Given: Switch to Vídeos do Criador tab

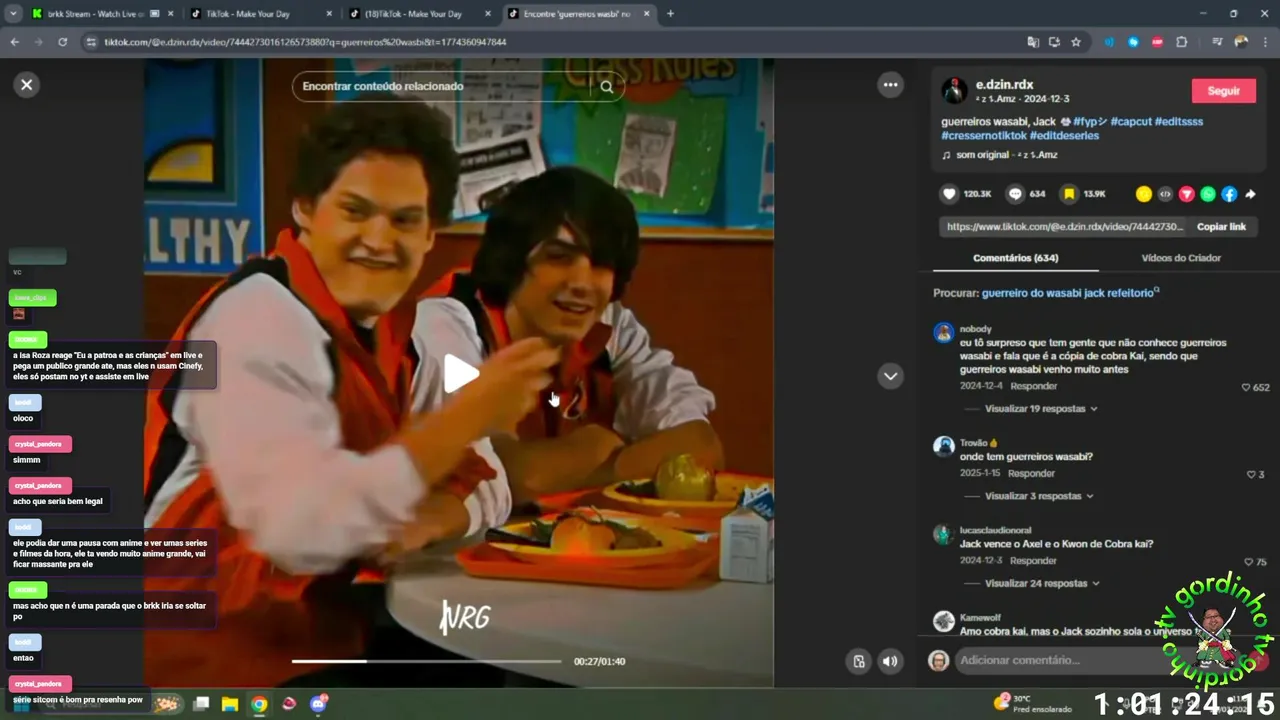Looking at the screenshot, I should click(1181, 258).
